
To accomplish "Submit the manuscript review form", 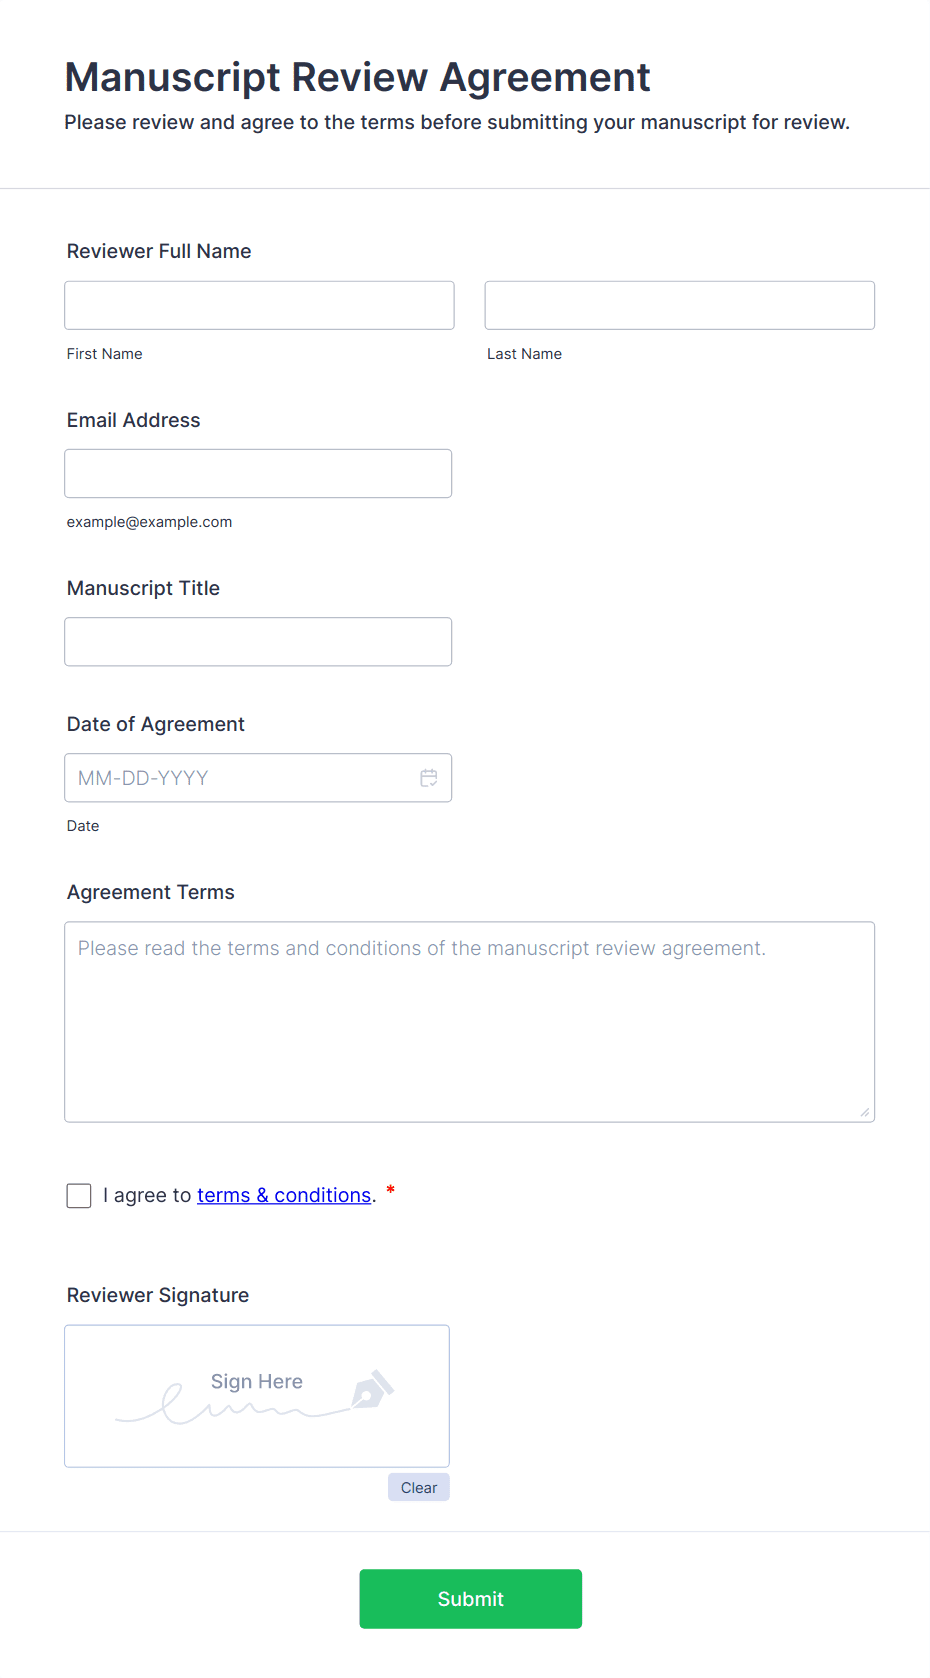I will (470, 1599).
